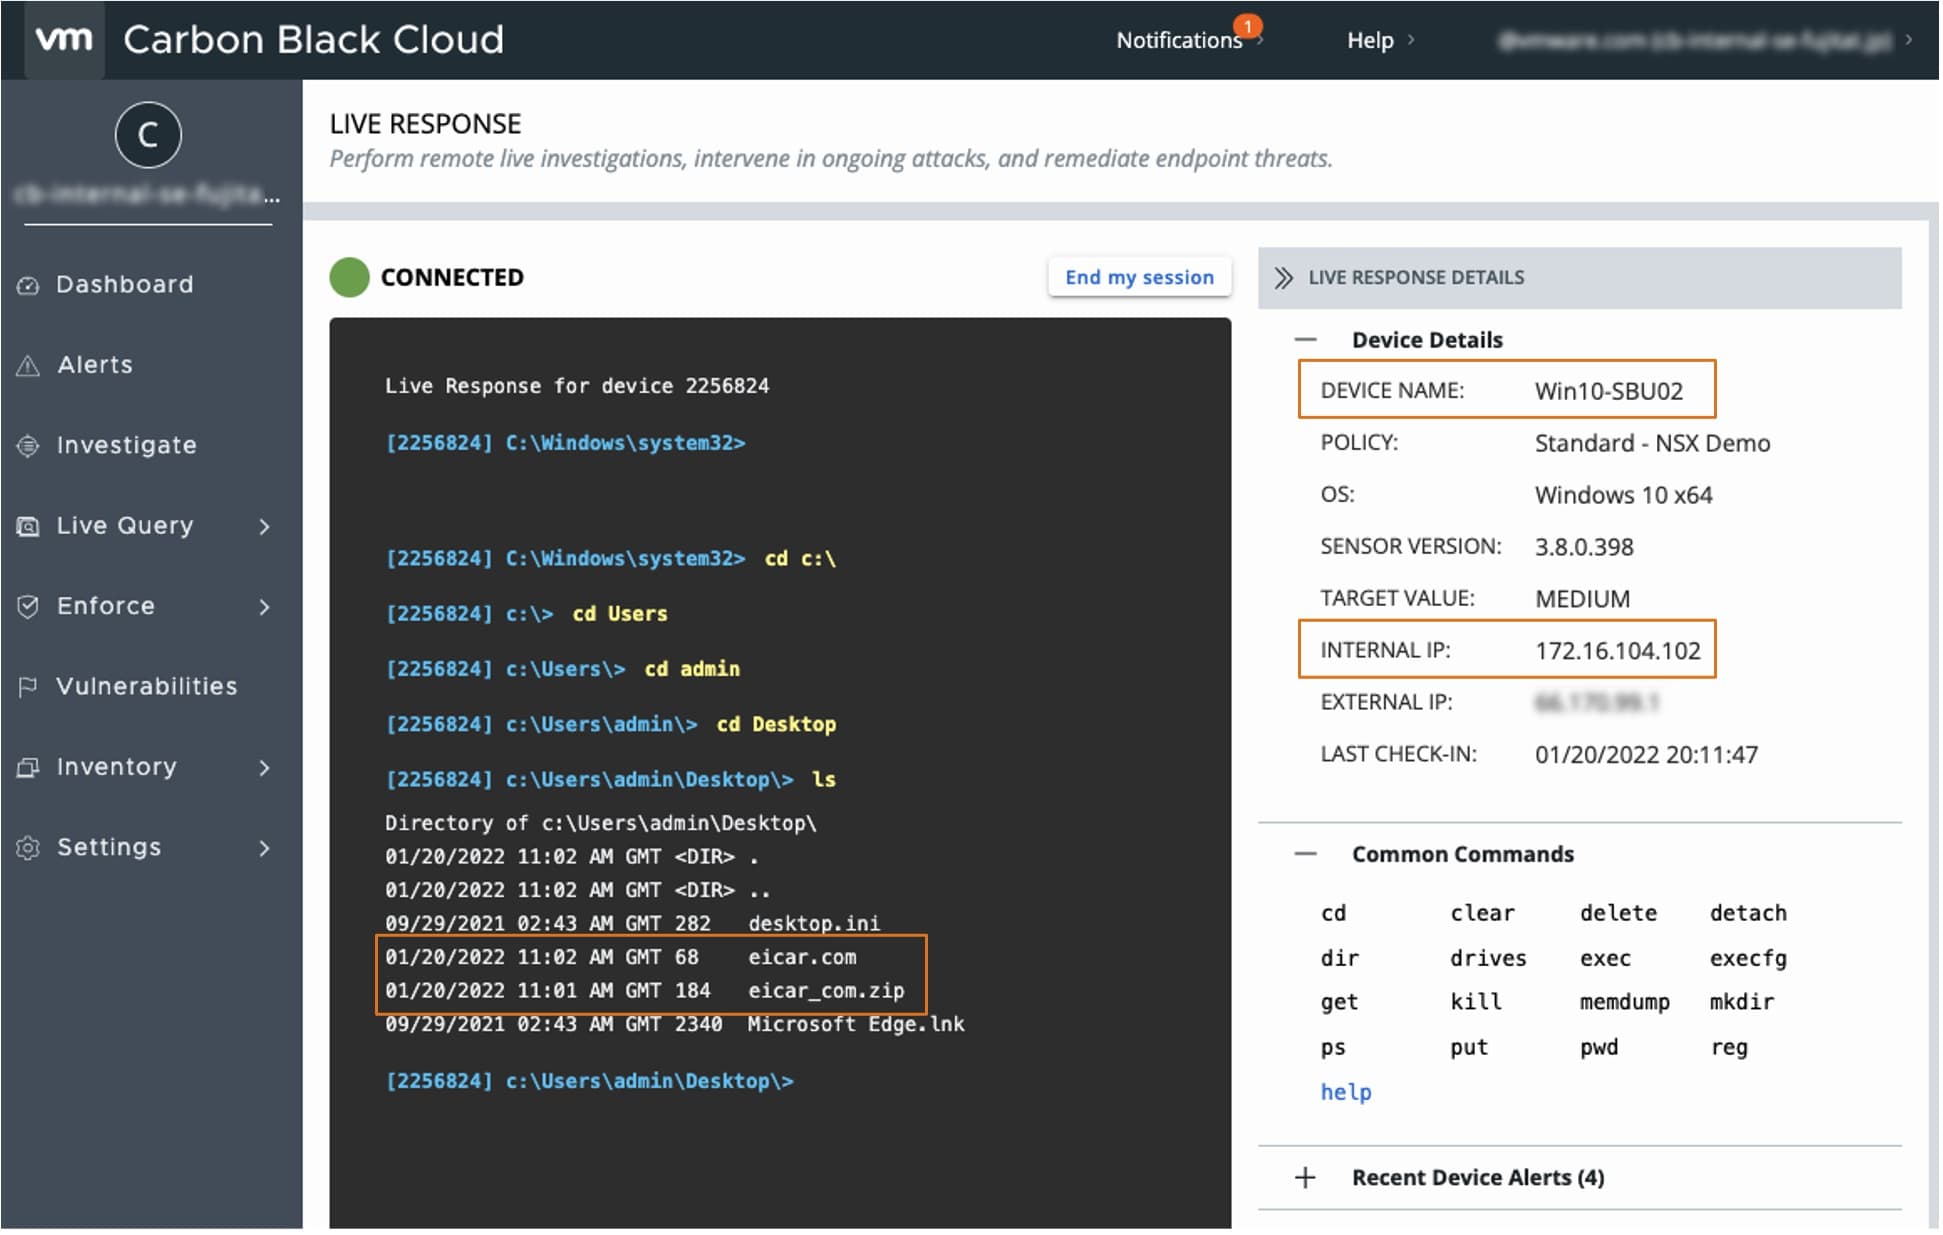Click the Live Query magnifier icon
The image size is (1943, 1235).
pos(27,525)
